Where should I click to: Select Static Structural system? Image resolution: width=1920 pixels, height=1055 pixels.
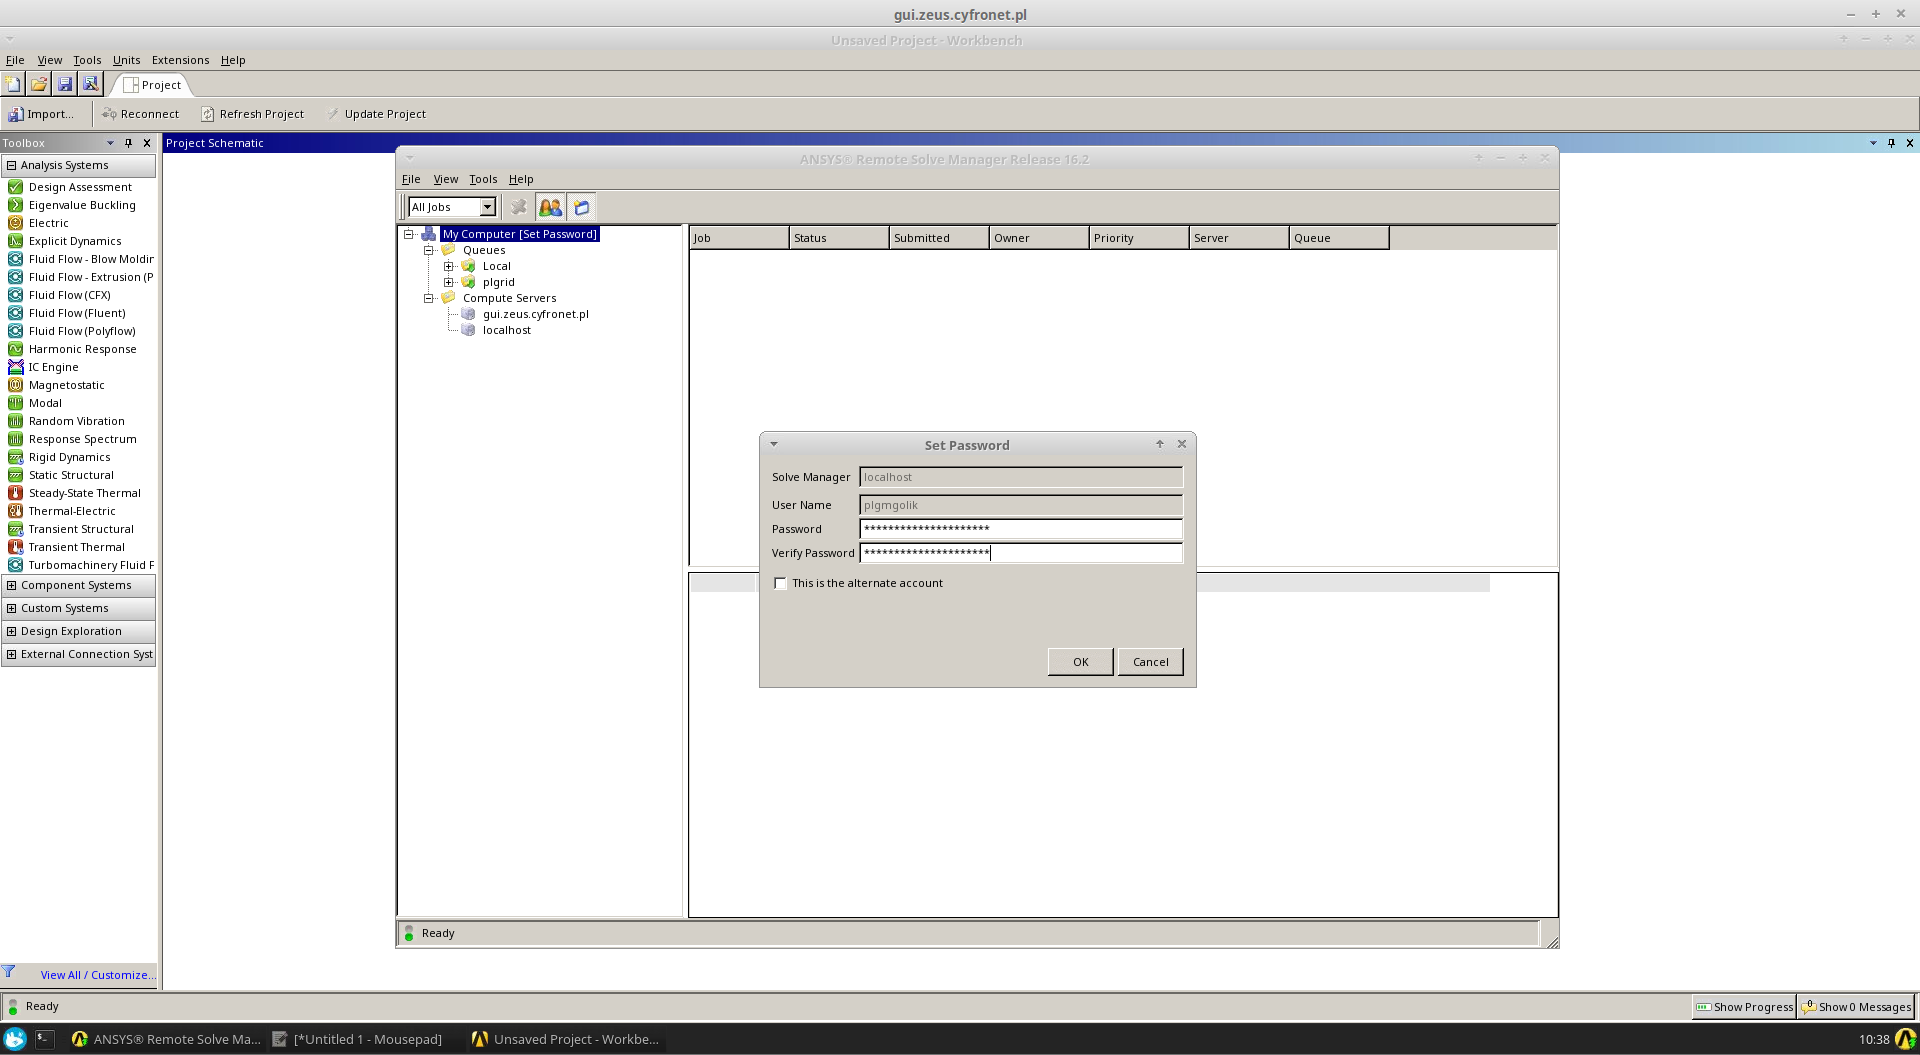(x=71, y=475)
